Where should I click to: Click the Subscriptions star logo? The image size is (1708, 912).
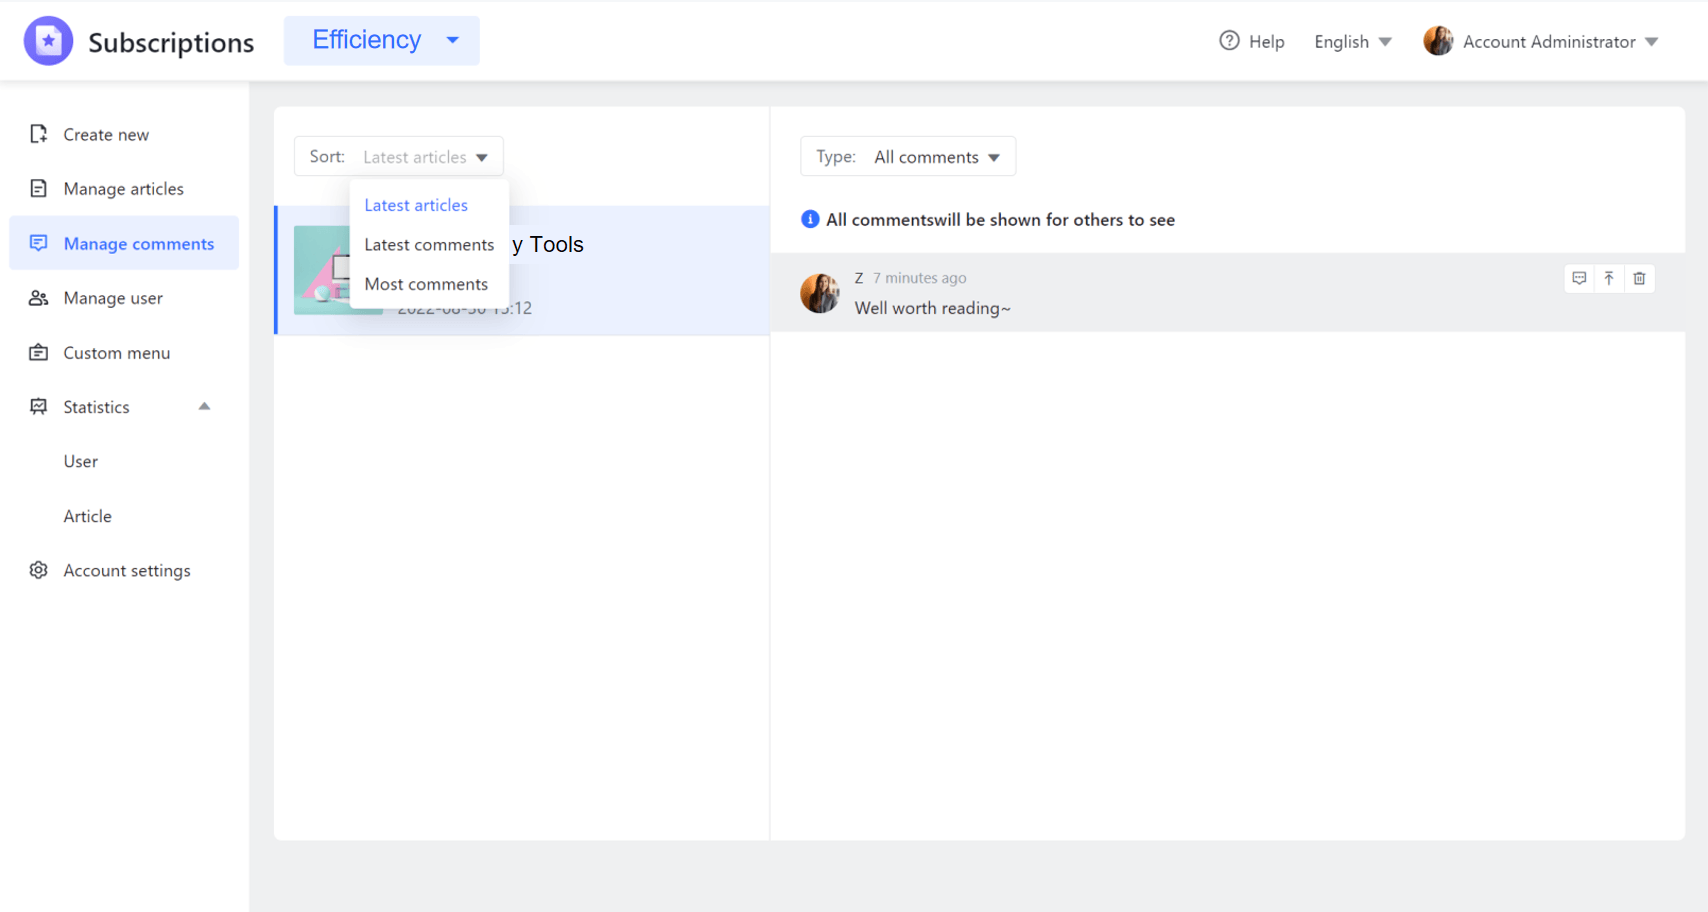tap(48, 40)
